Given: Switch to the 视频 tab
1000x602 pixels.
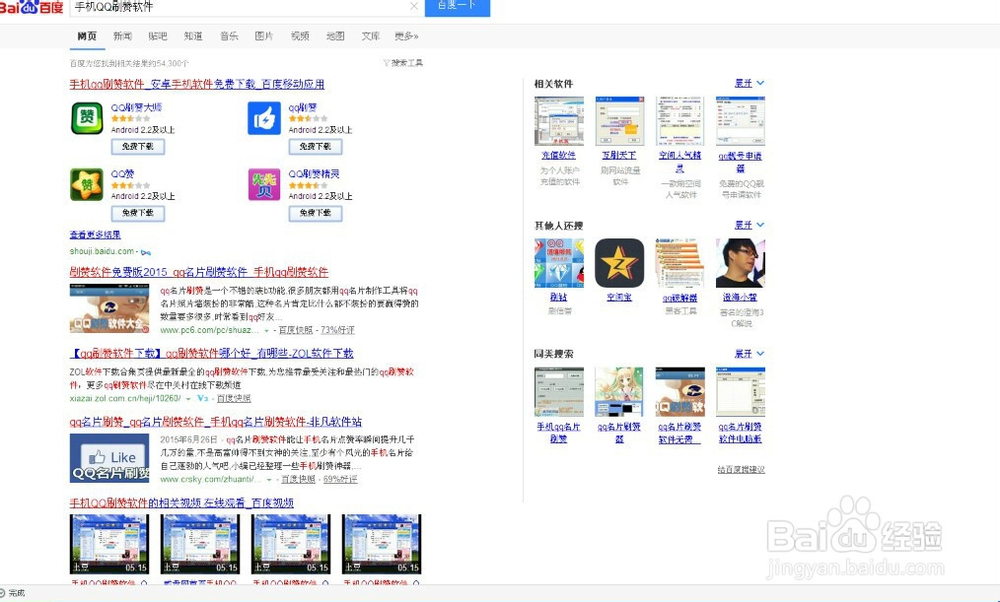Looking at the screenshot, I should pos(300,36).
